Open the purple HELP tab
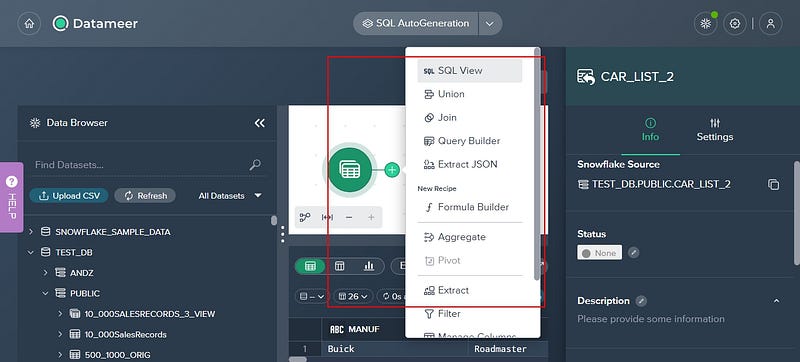800x362 pixels. [x=11, y=197]
